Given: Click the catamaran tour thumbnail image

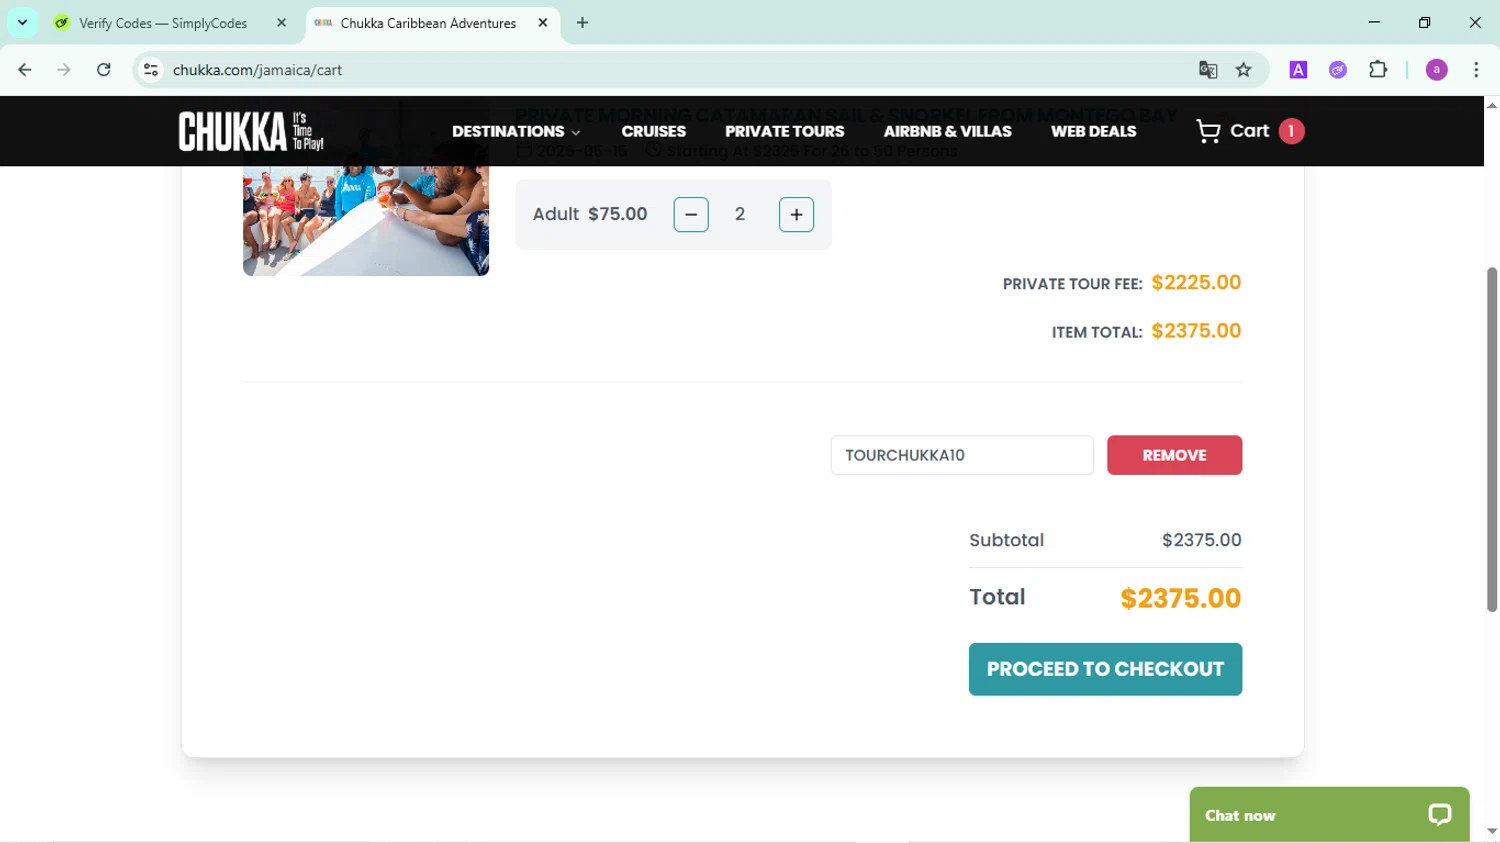Looking at the screenshot, I should tap(366, 220).
